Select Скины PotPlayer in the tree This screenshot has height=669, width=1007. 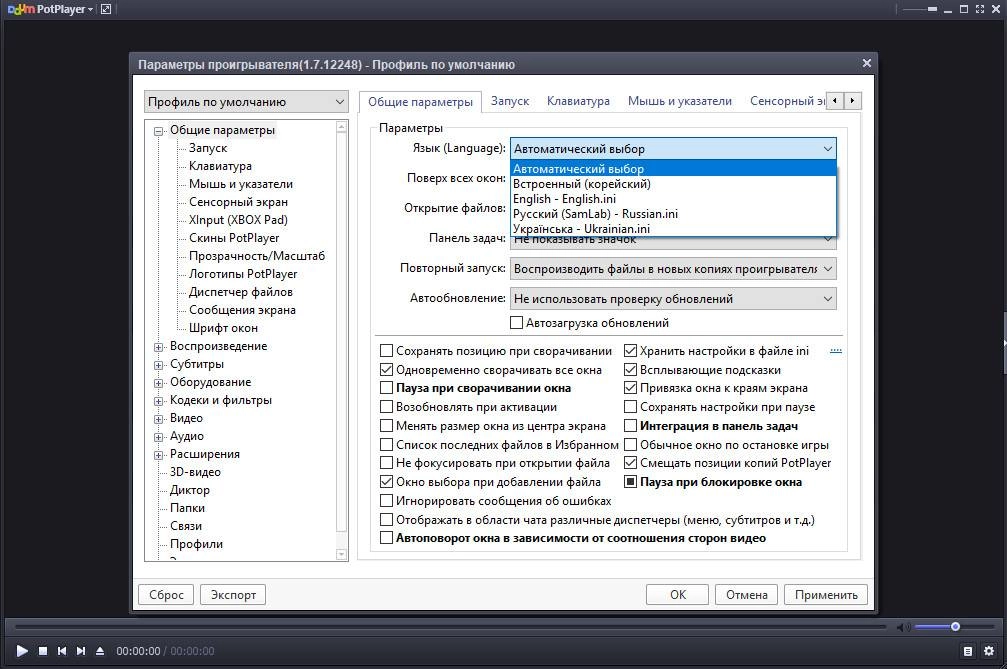point(234,238)
